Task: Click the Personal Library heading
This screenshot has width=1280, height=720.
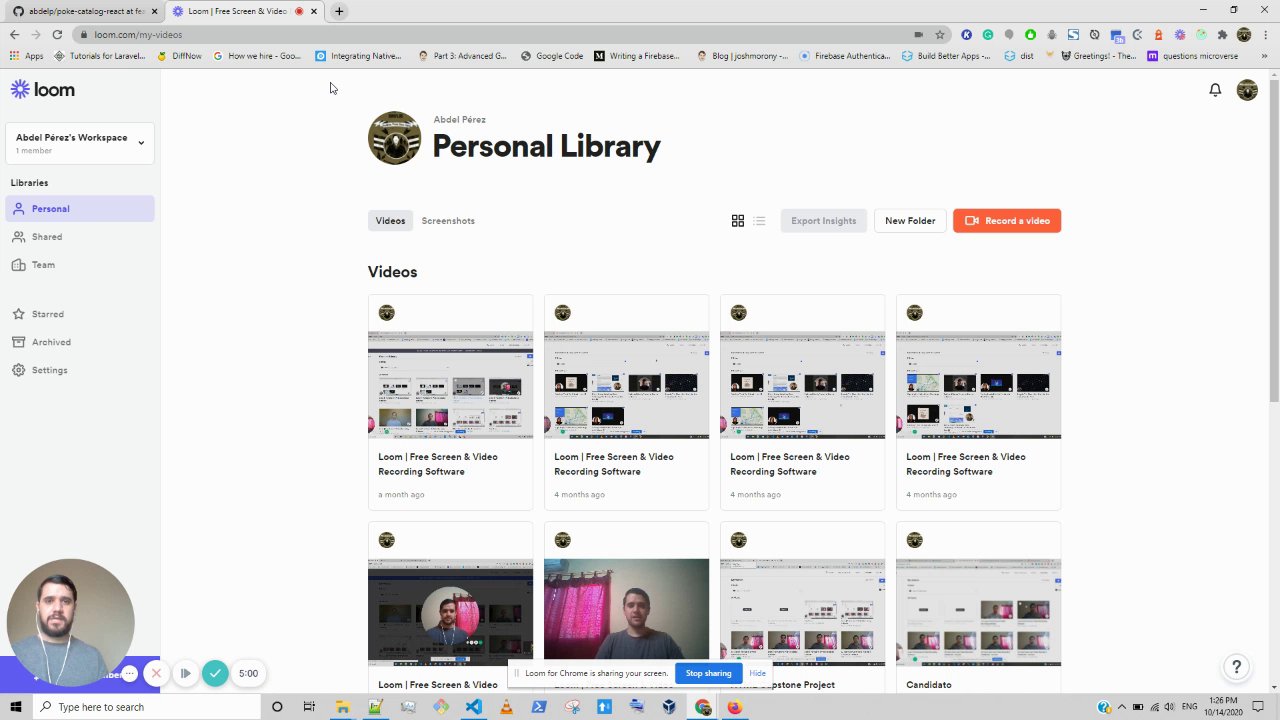Action: (546, 147)
